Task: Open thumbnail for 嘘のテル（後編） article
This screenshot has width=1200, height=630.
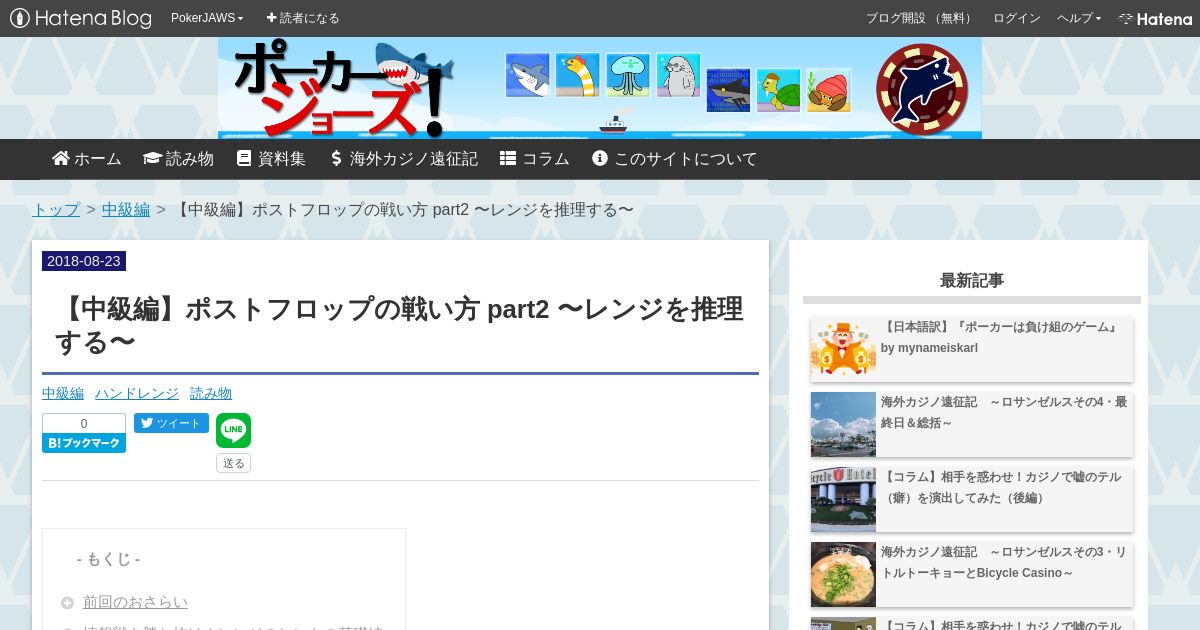Action: 843,500
